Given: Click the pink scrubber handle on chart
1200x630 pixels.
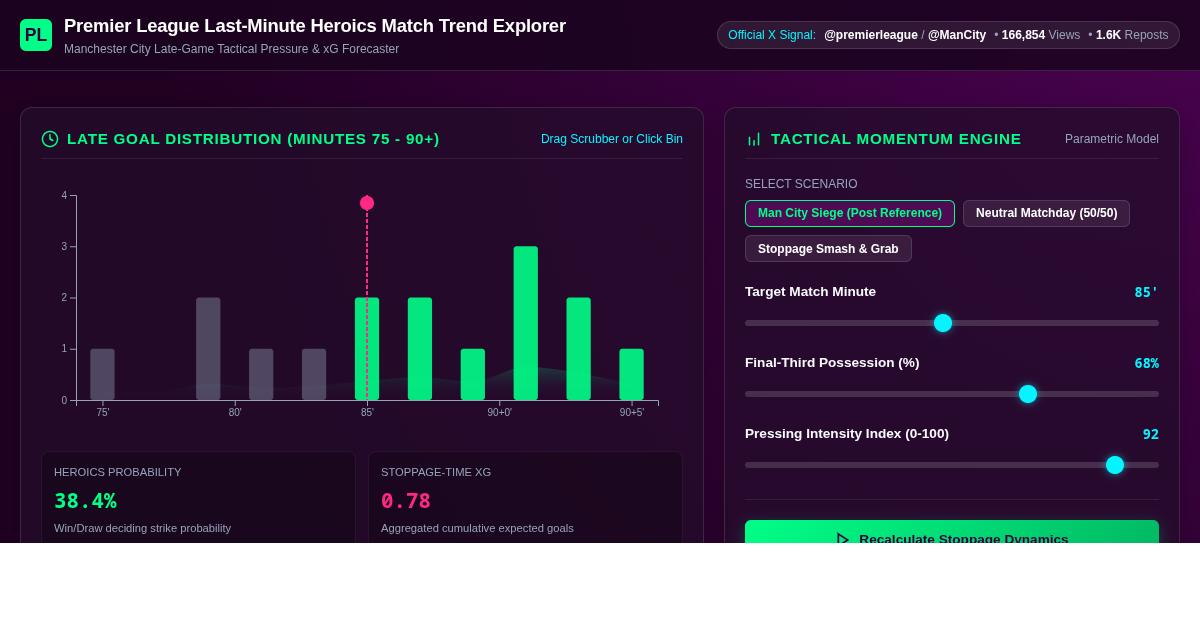Looking at the screenshot, I should click(x=367, y=203).
